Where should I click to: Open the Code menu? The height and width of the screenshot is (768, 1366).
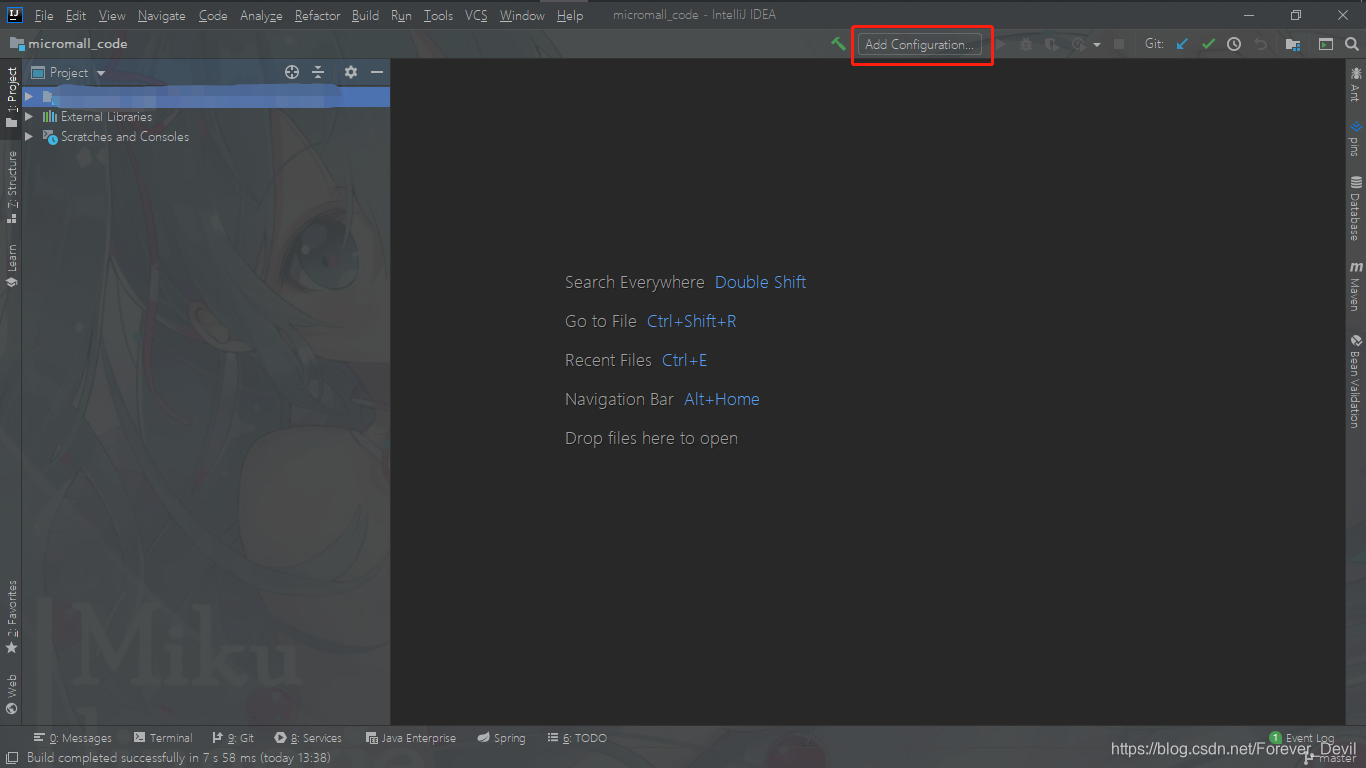tap(213, 15)
